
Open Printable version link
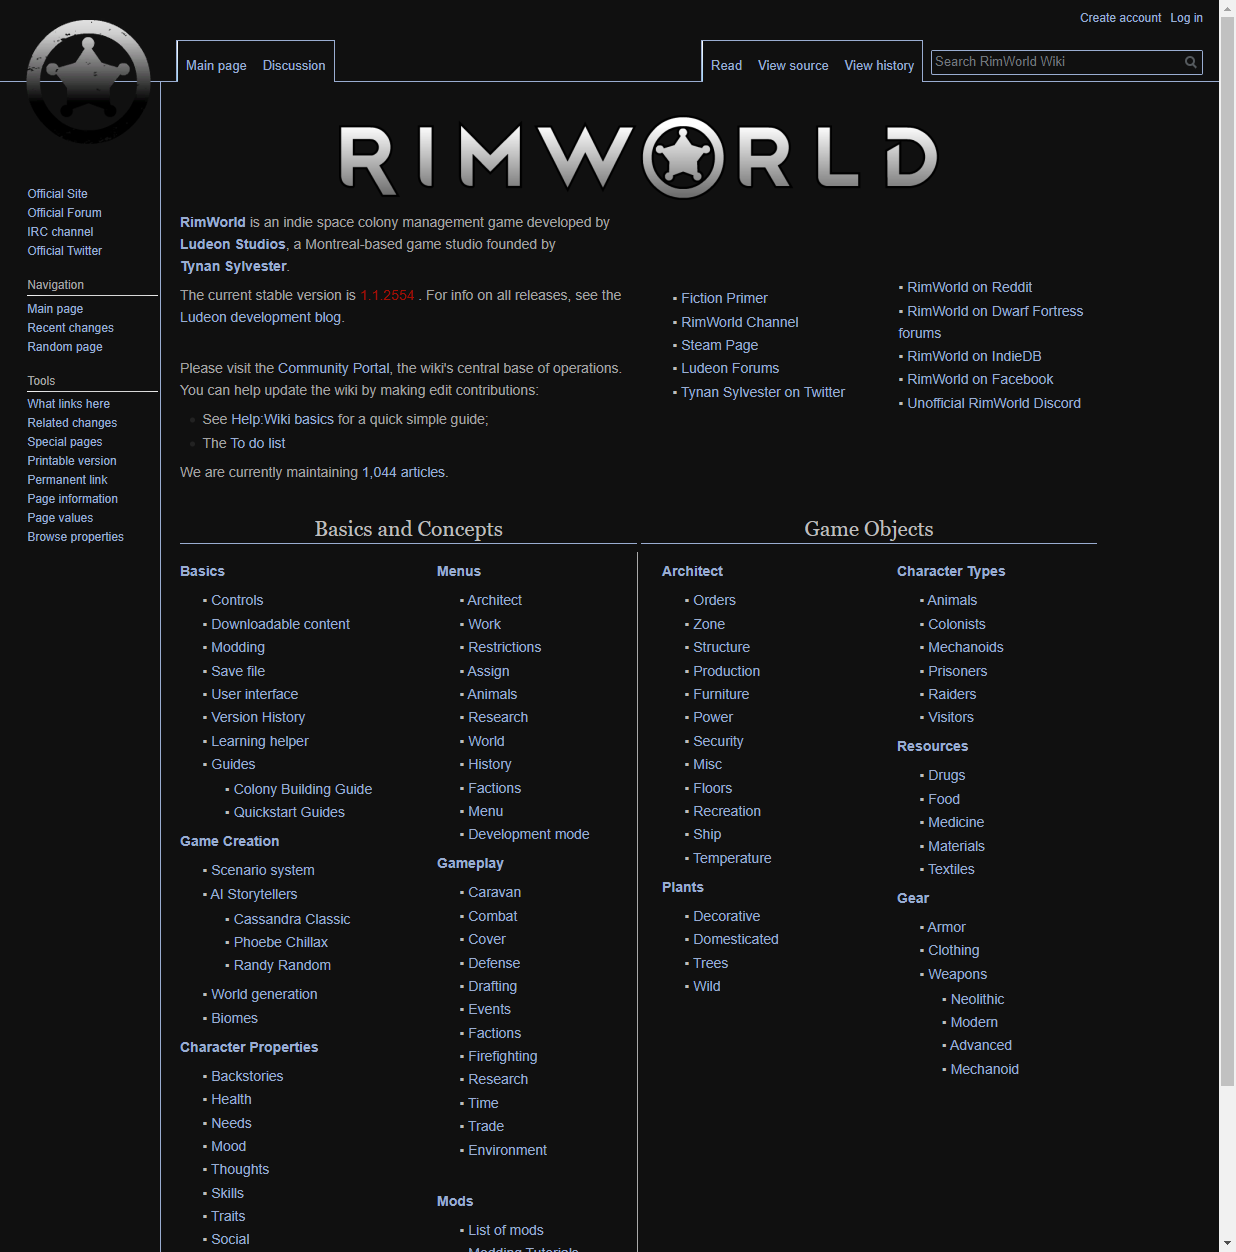(x=72, y=461)
